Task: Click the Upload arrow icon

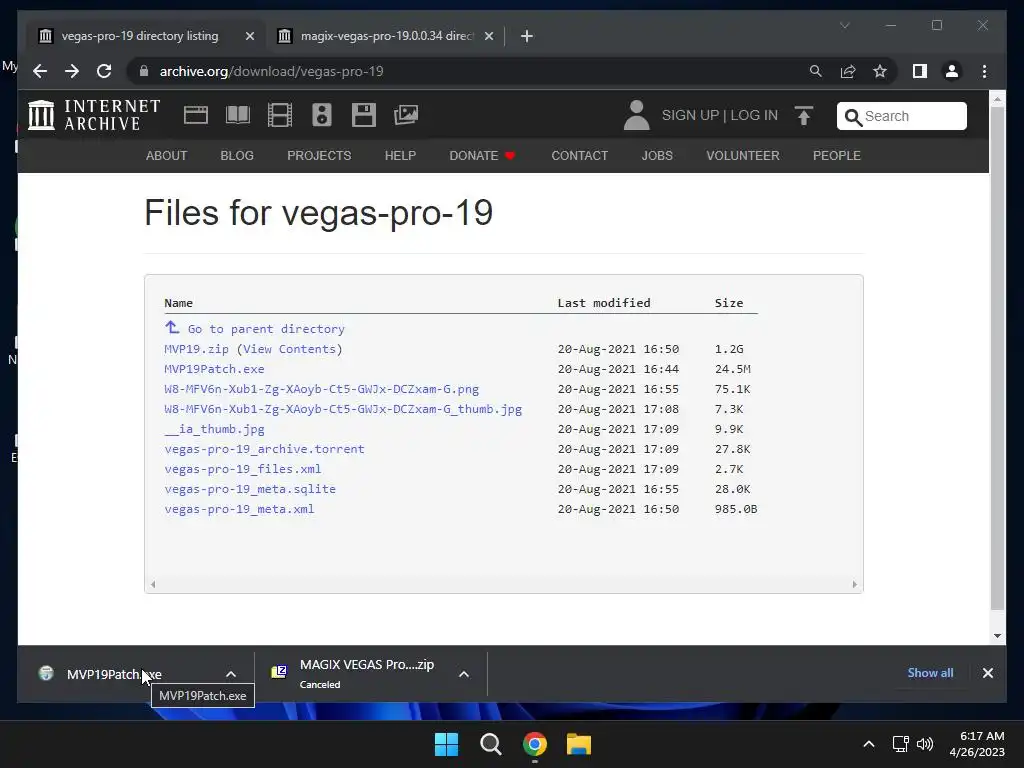Action: (x=804, y=116)
